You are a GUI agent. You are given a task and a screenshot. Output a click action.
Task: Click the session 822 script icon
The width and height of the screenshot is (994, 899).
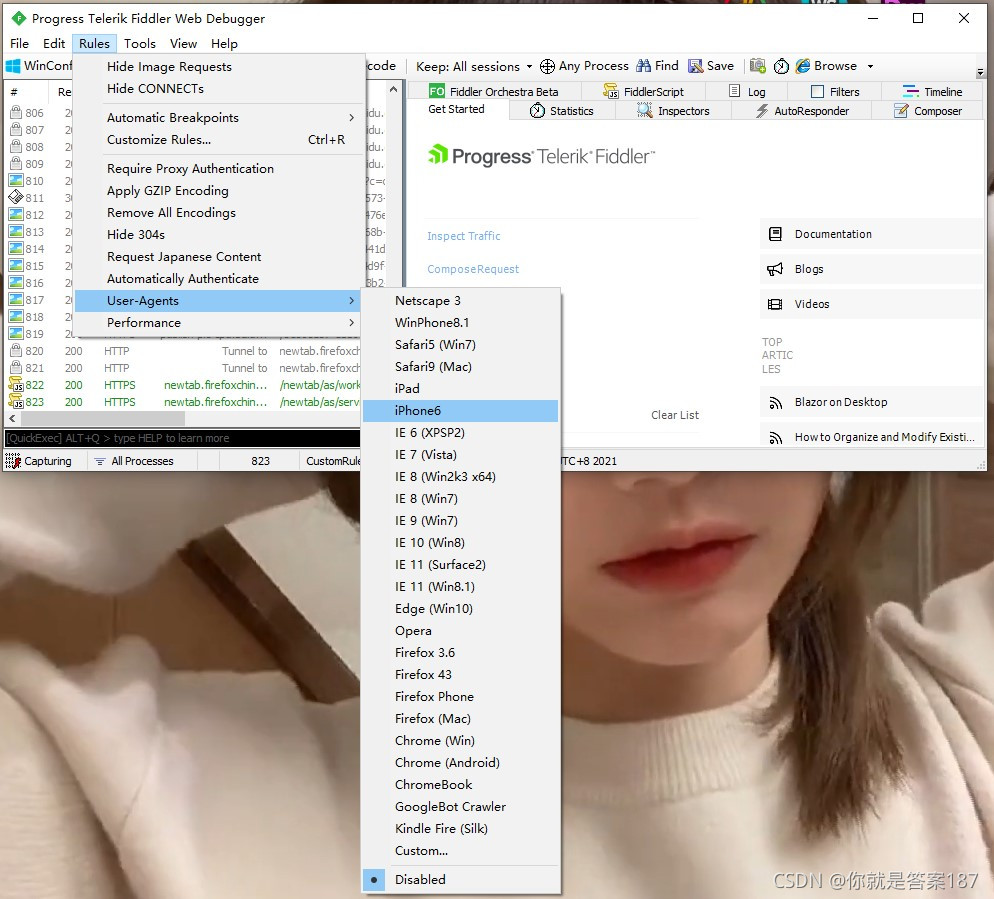[15, 384]
